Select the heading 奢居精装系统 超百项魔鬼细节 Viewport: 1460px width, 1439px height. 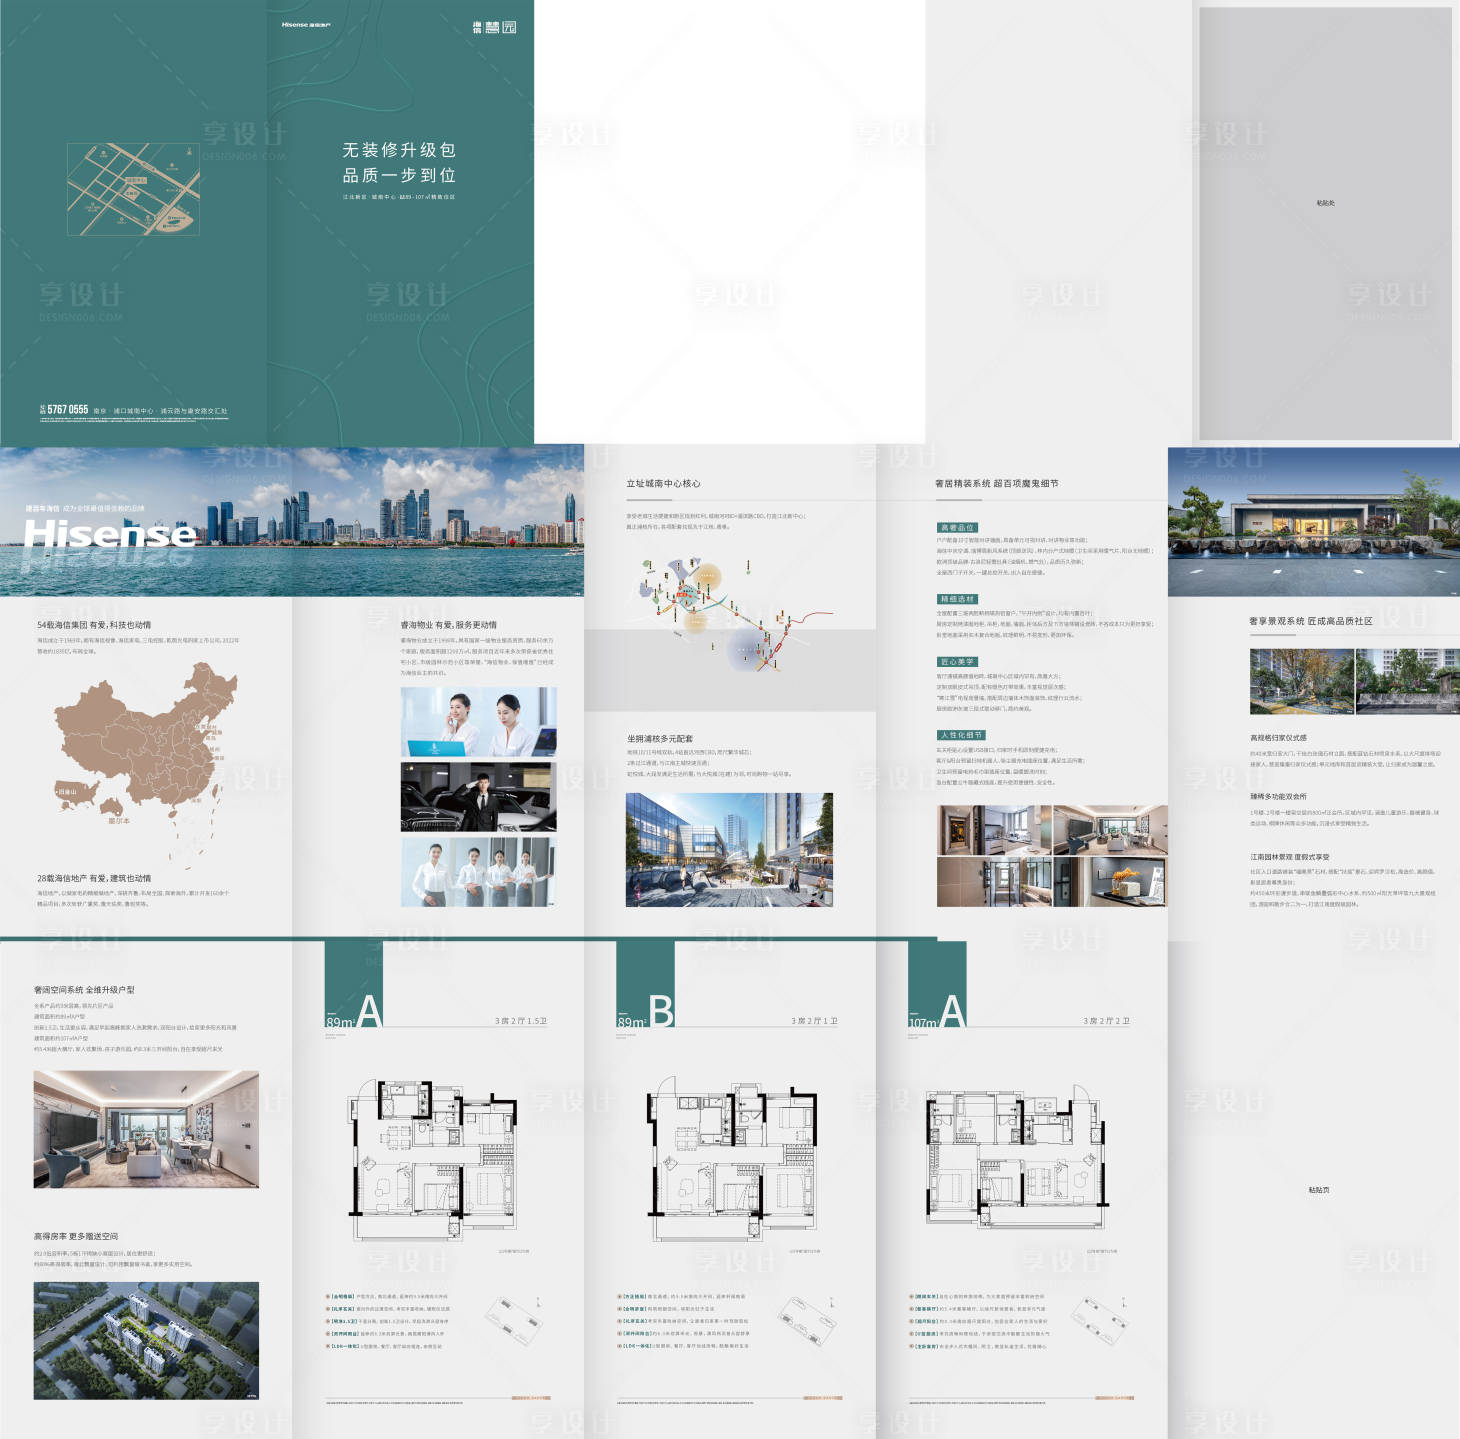[996, 483]
